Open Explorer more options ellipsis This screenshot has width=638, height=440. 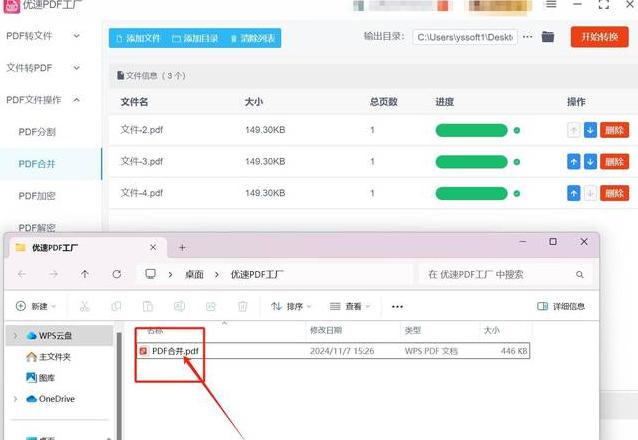[397, 306]
